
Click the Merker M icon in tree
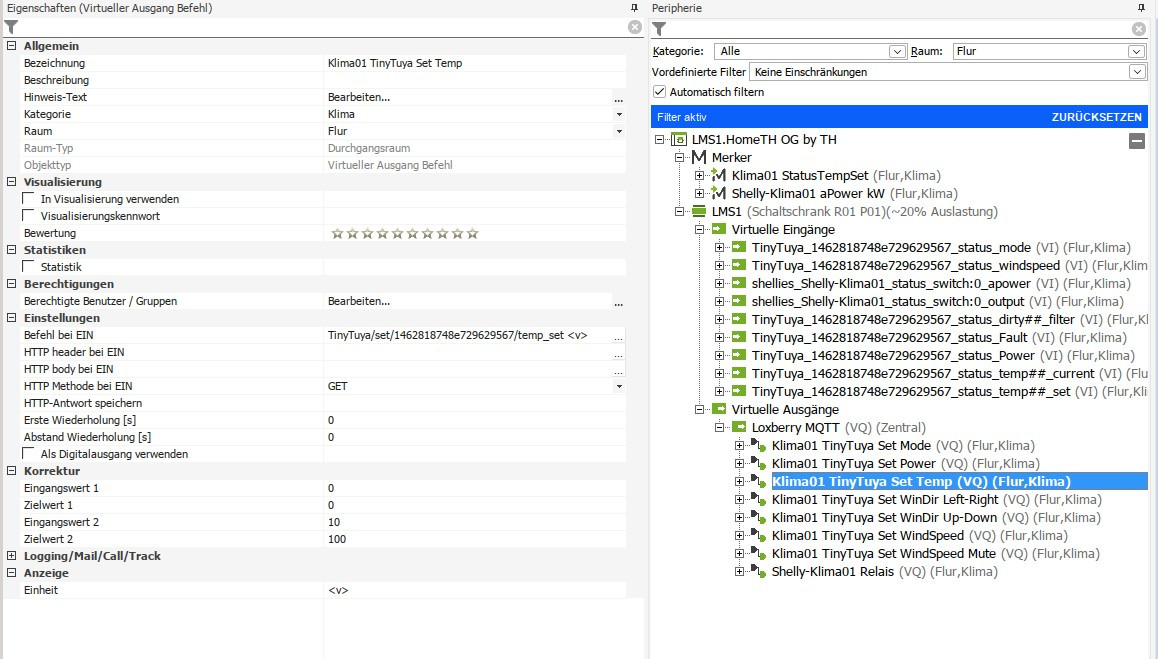tap(699, 158)
